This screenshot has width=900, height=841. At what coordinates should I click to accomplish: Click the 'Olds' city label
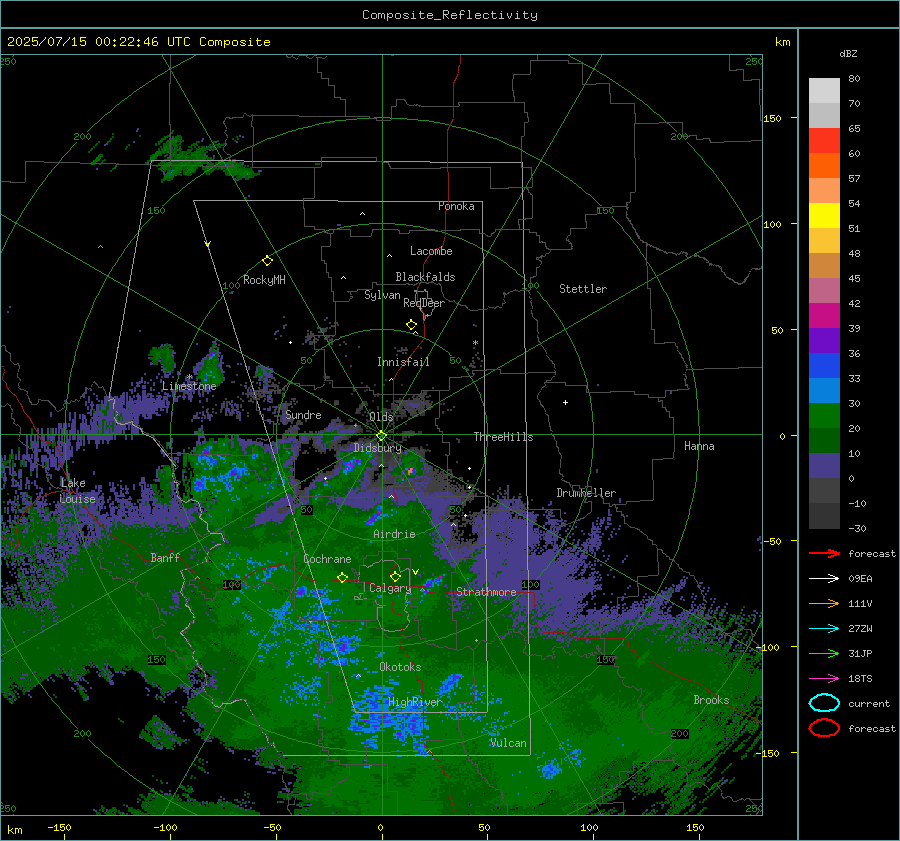coord(381,416)
